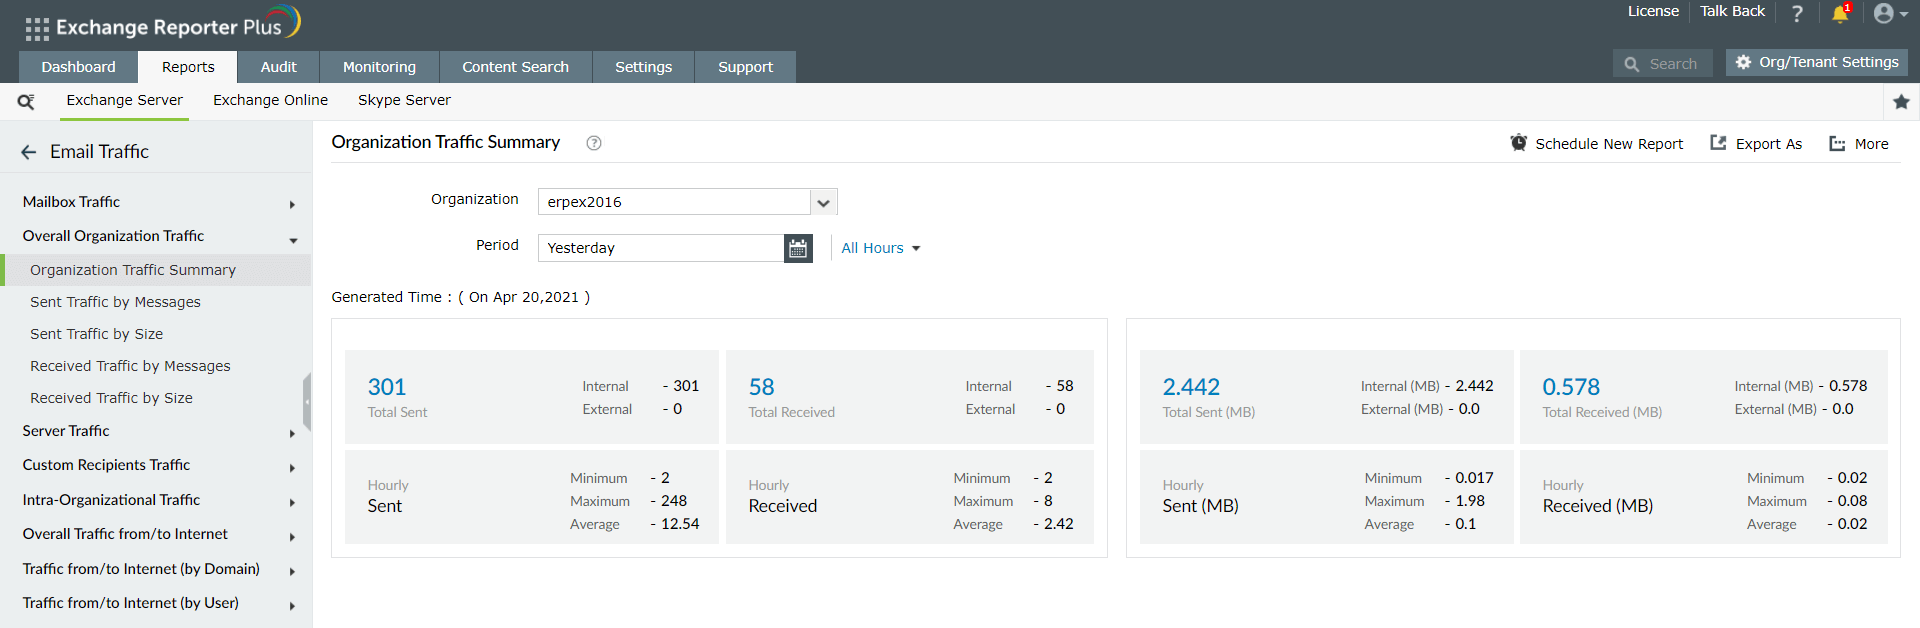Click the Org/Tenant Settings button

pos(1817,62)
